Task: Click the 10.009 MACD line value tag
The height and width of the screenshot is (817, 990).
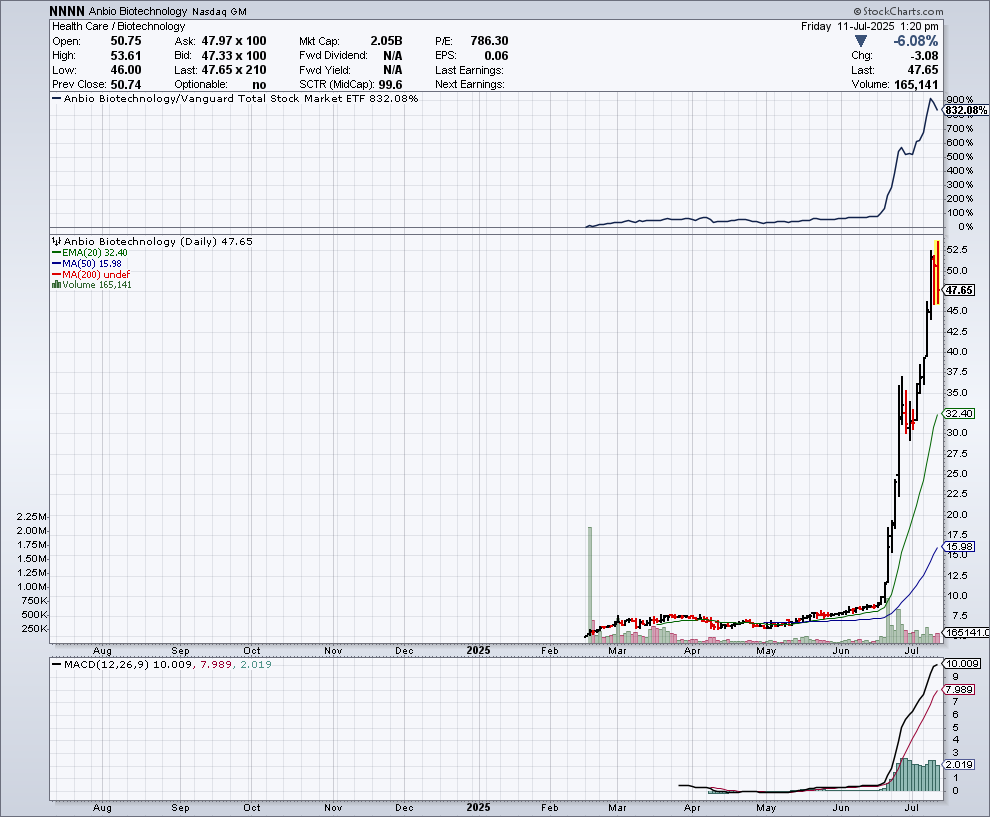Action: tap(962, 664)
